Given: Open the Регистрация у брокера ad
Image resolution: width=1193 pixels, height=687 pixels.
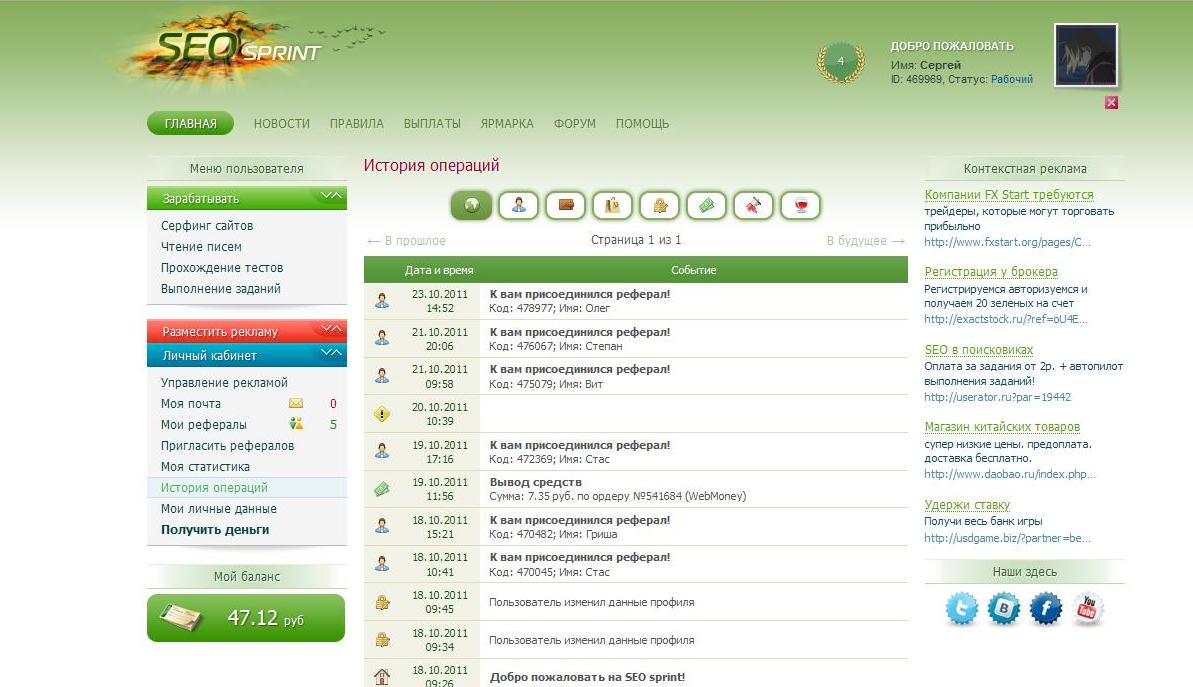Looking at the screenshot, I should coord(991,272).
